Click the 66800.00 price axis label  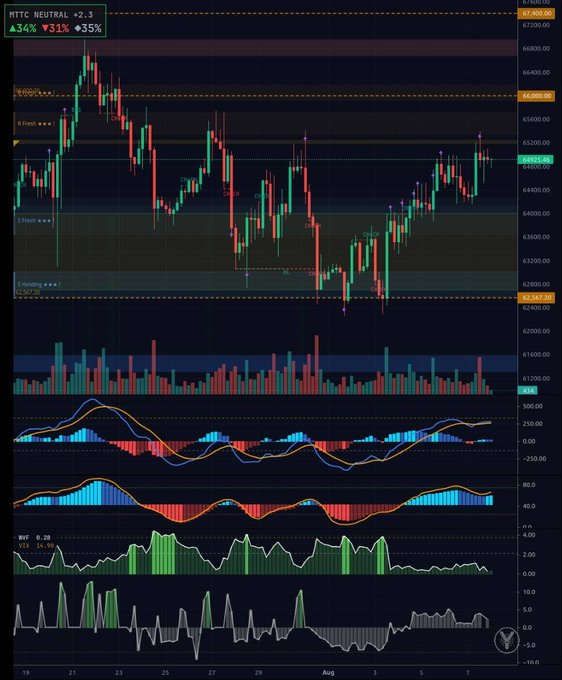[x=536, y=49]
